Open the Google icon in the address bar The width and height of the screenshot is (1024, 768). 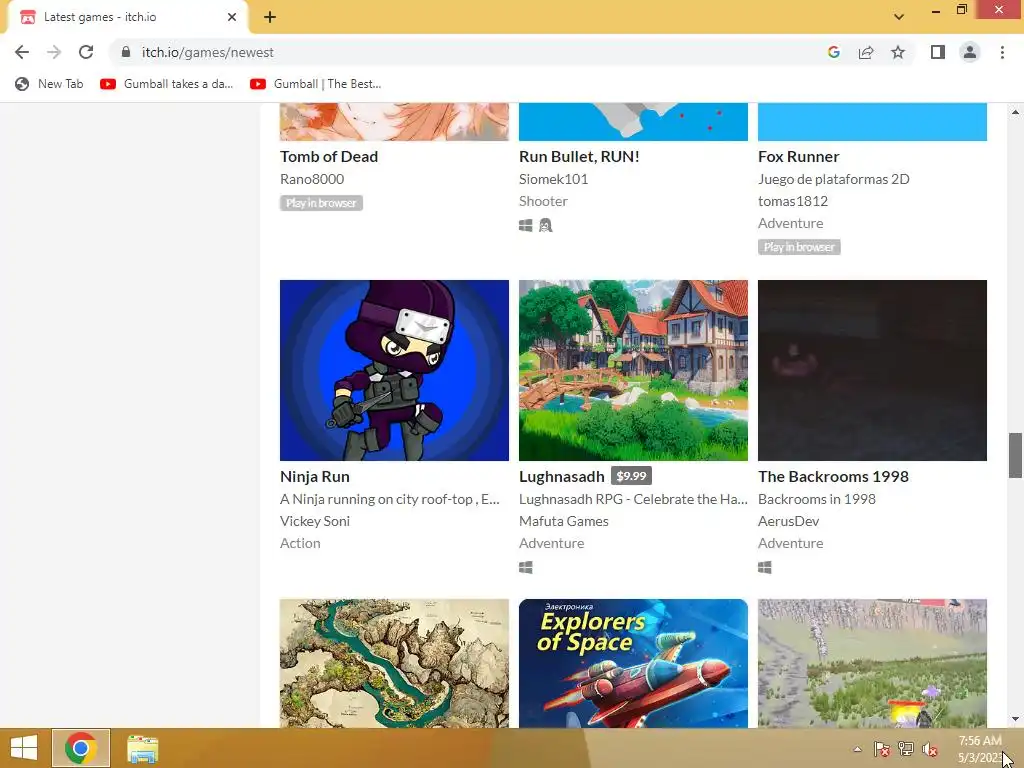(x=833, y=52)
